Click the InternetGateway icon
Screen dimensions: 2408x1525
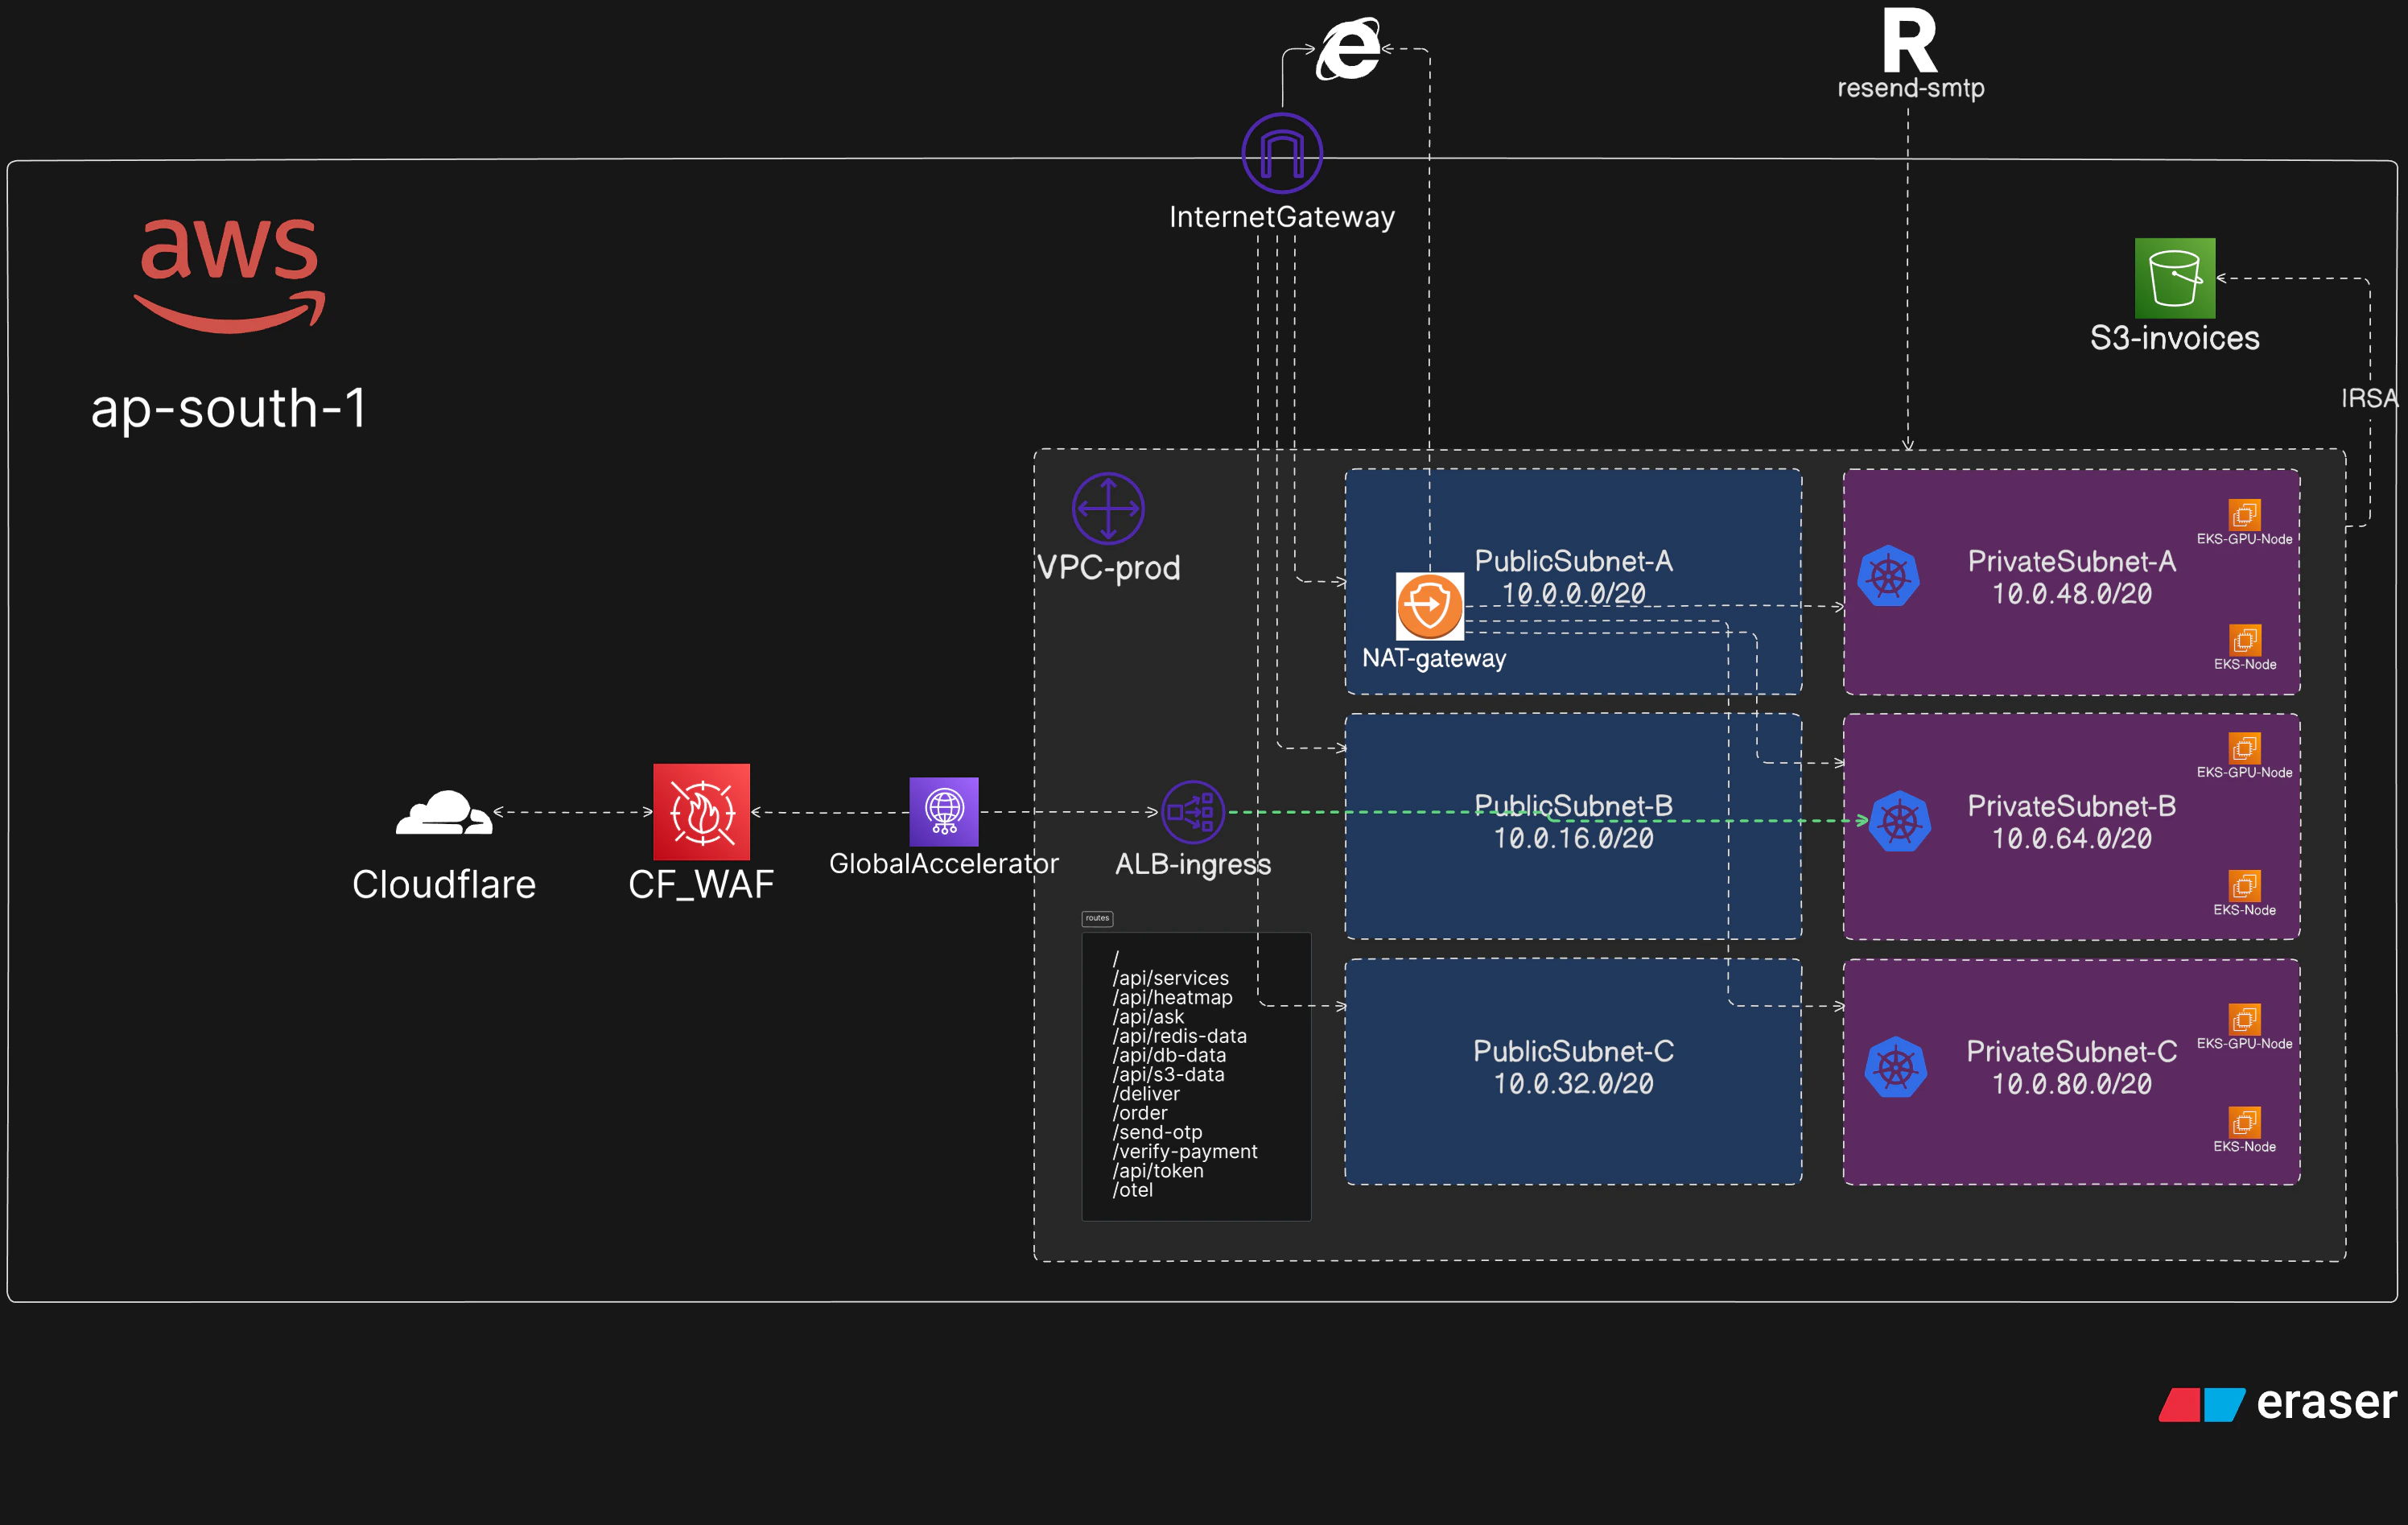click(1281, 153)
